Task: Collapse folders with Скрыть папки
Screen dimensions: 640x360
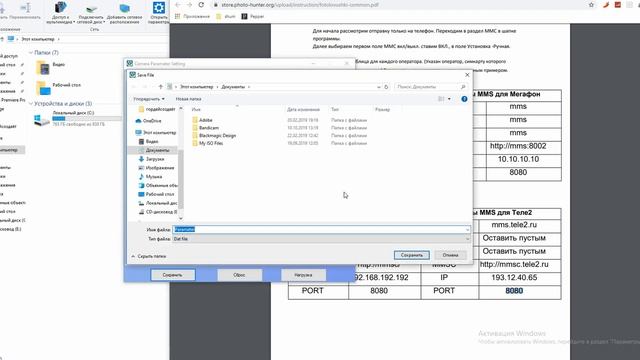Action: point(149,256)
